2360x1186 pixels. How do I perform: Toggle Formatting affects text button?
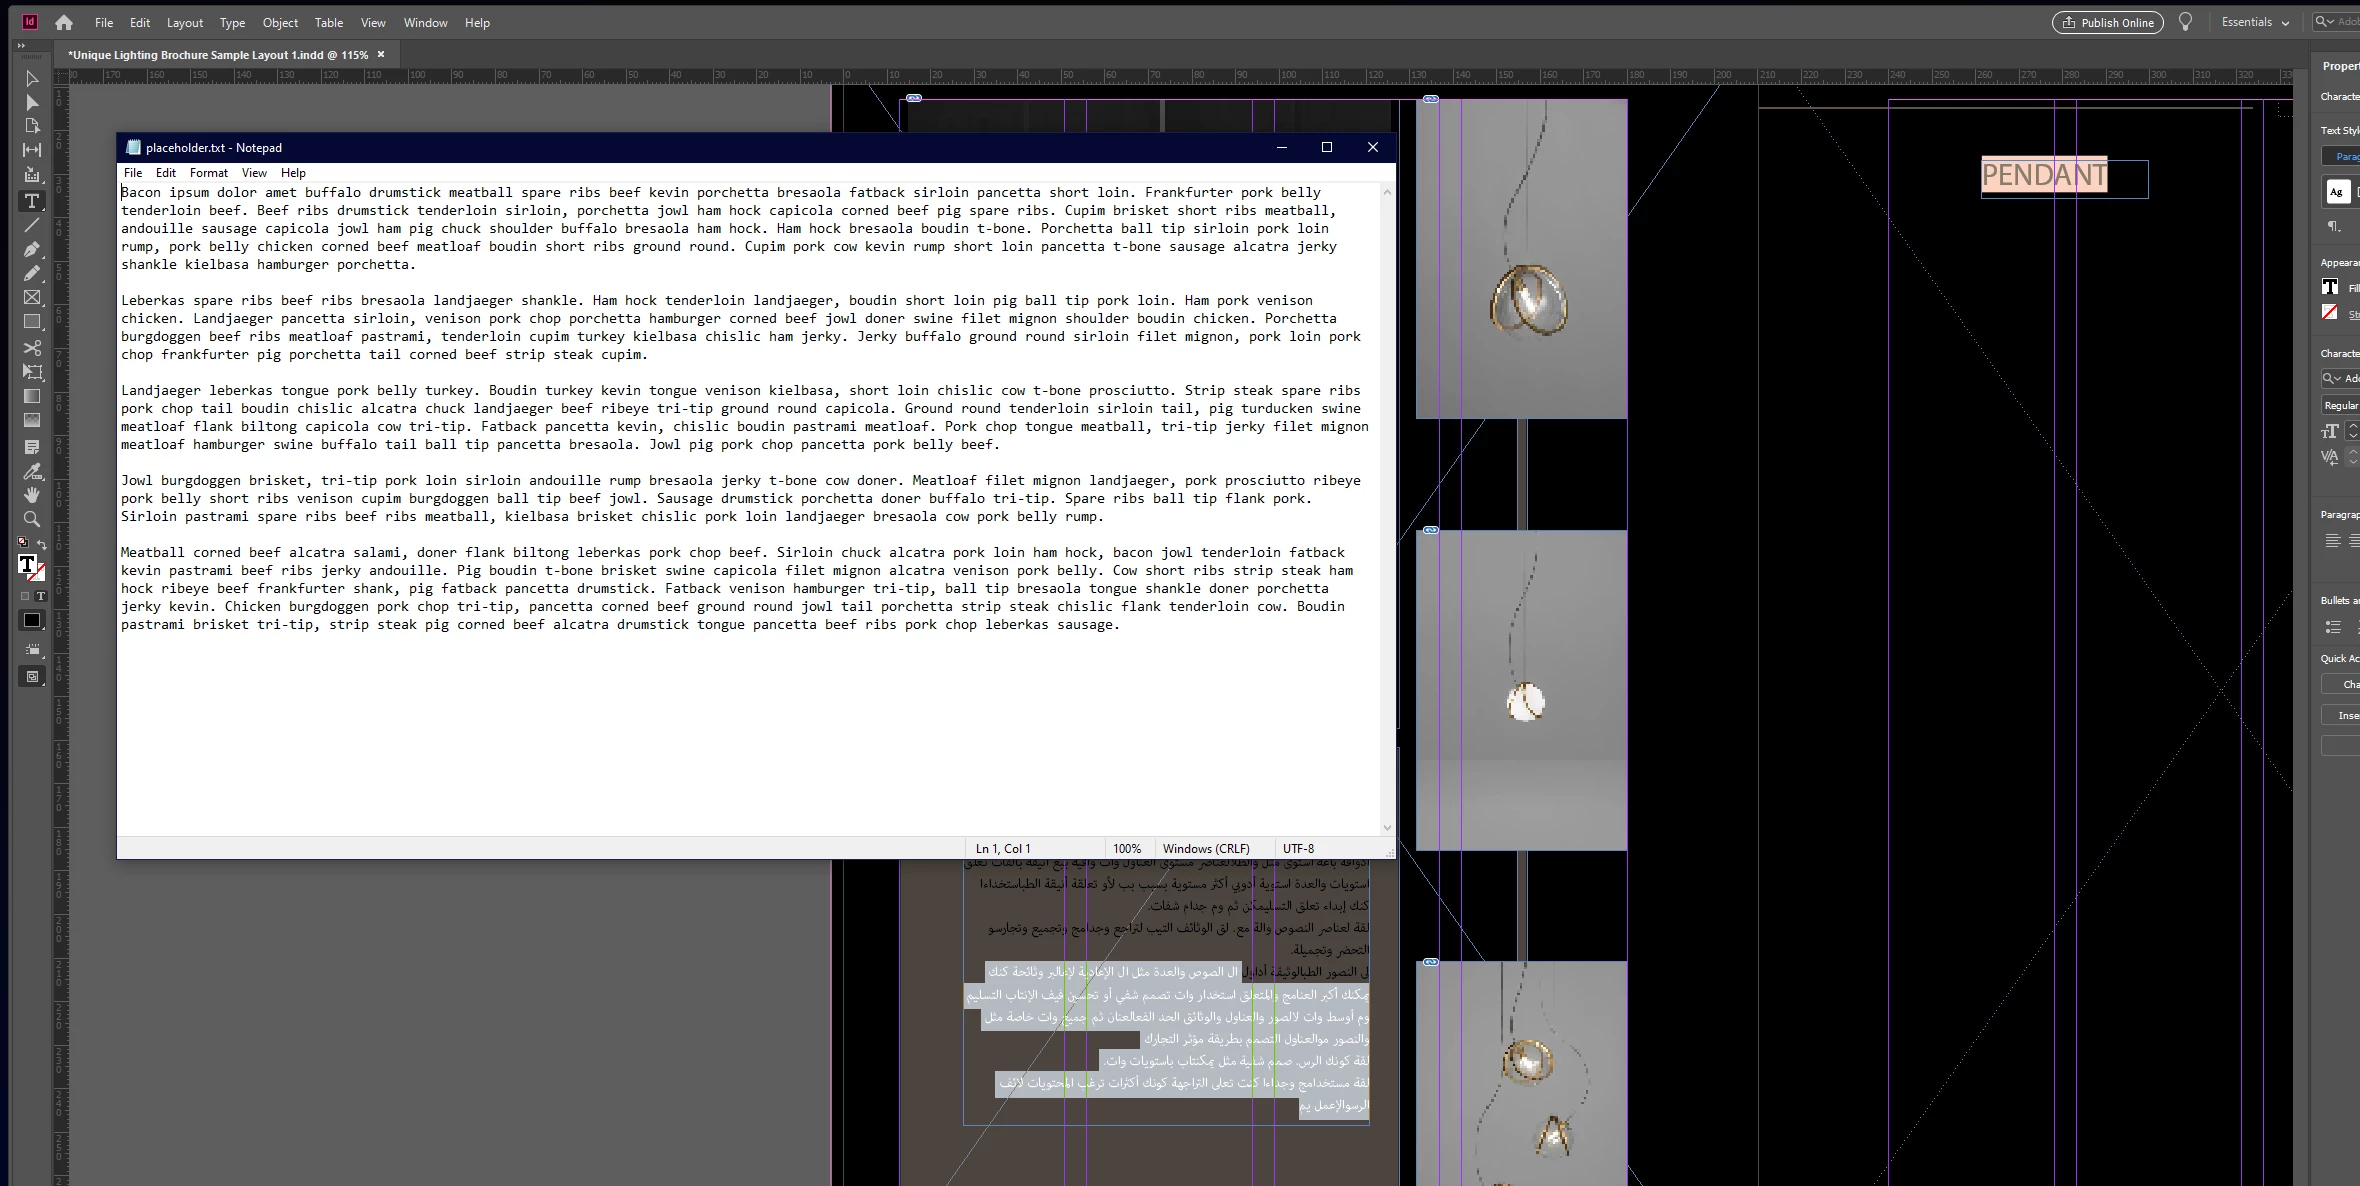[x=41, y=596]
